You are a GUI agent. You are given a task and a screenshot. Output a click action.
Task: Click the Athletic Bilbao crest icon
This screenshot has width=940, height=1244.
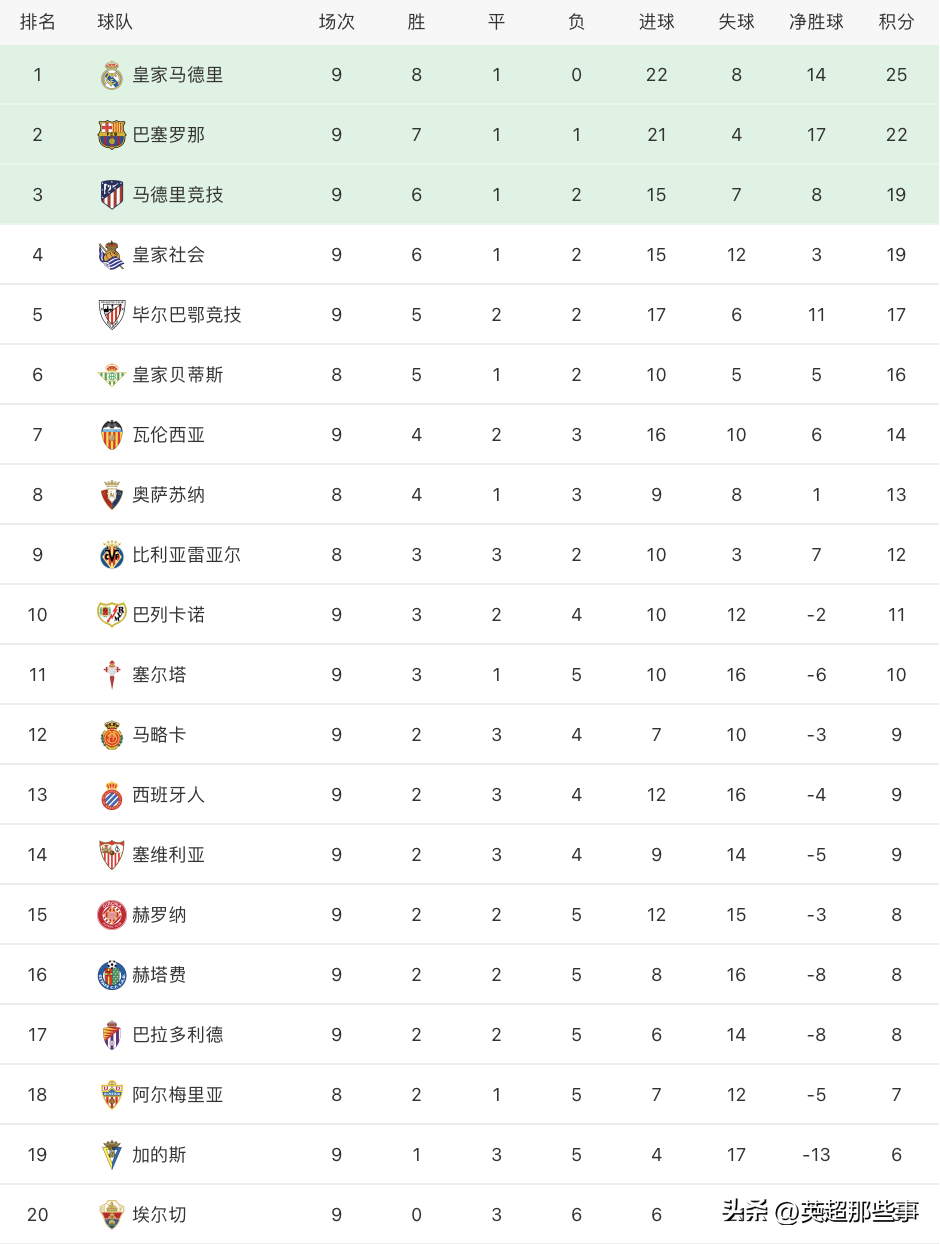112,315
